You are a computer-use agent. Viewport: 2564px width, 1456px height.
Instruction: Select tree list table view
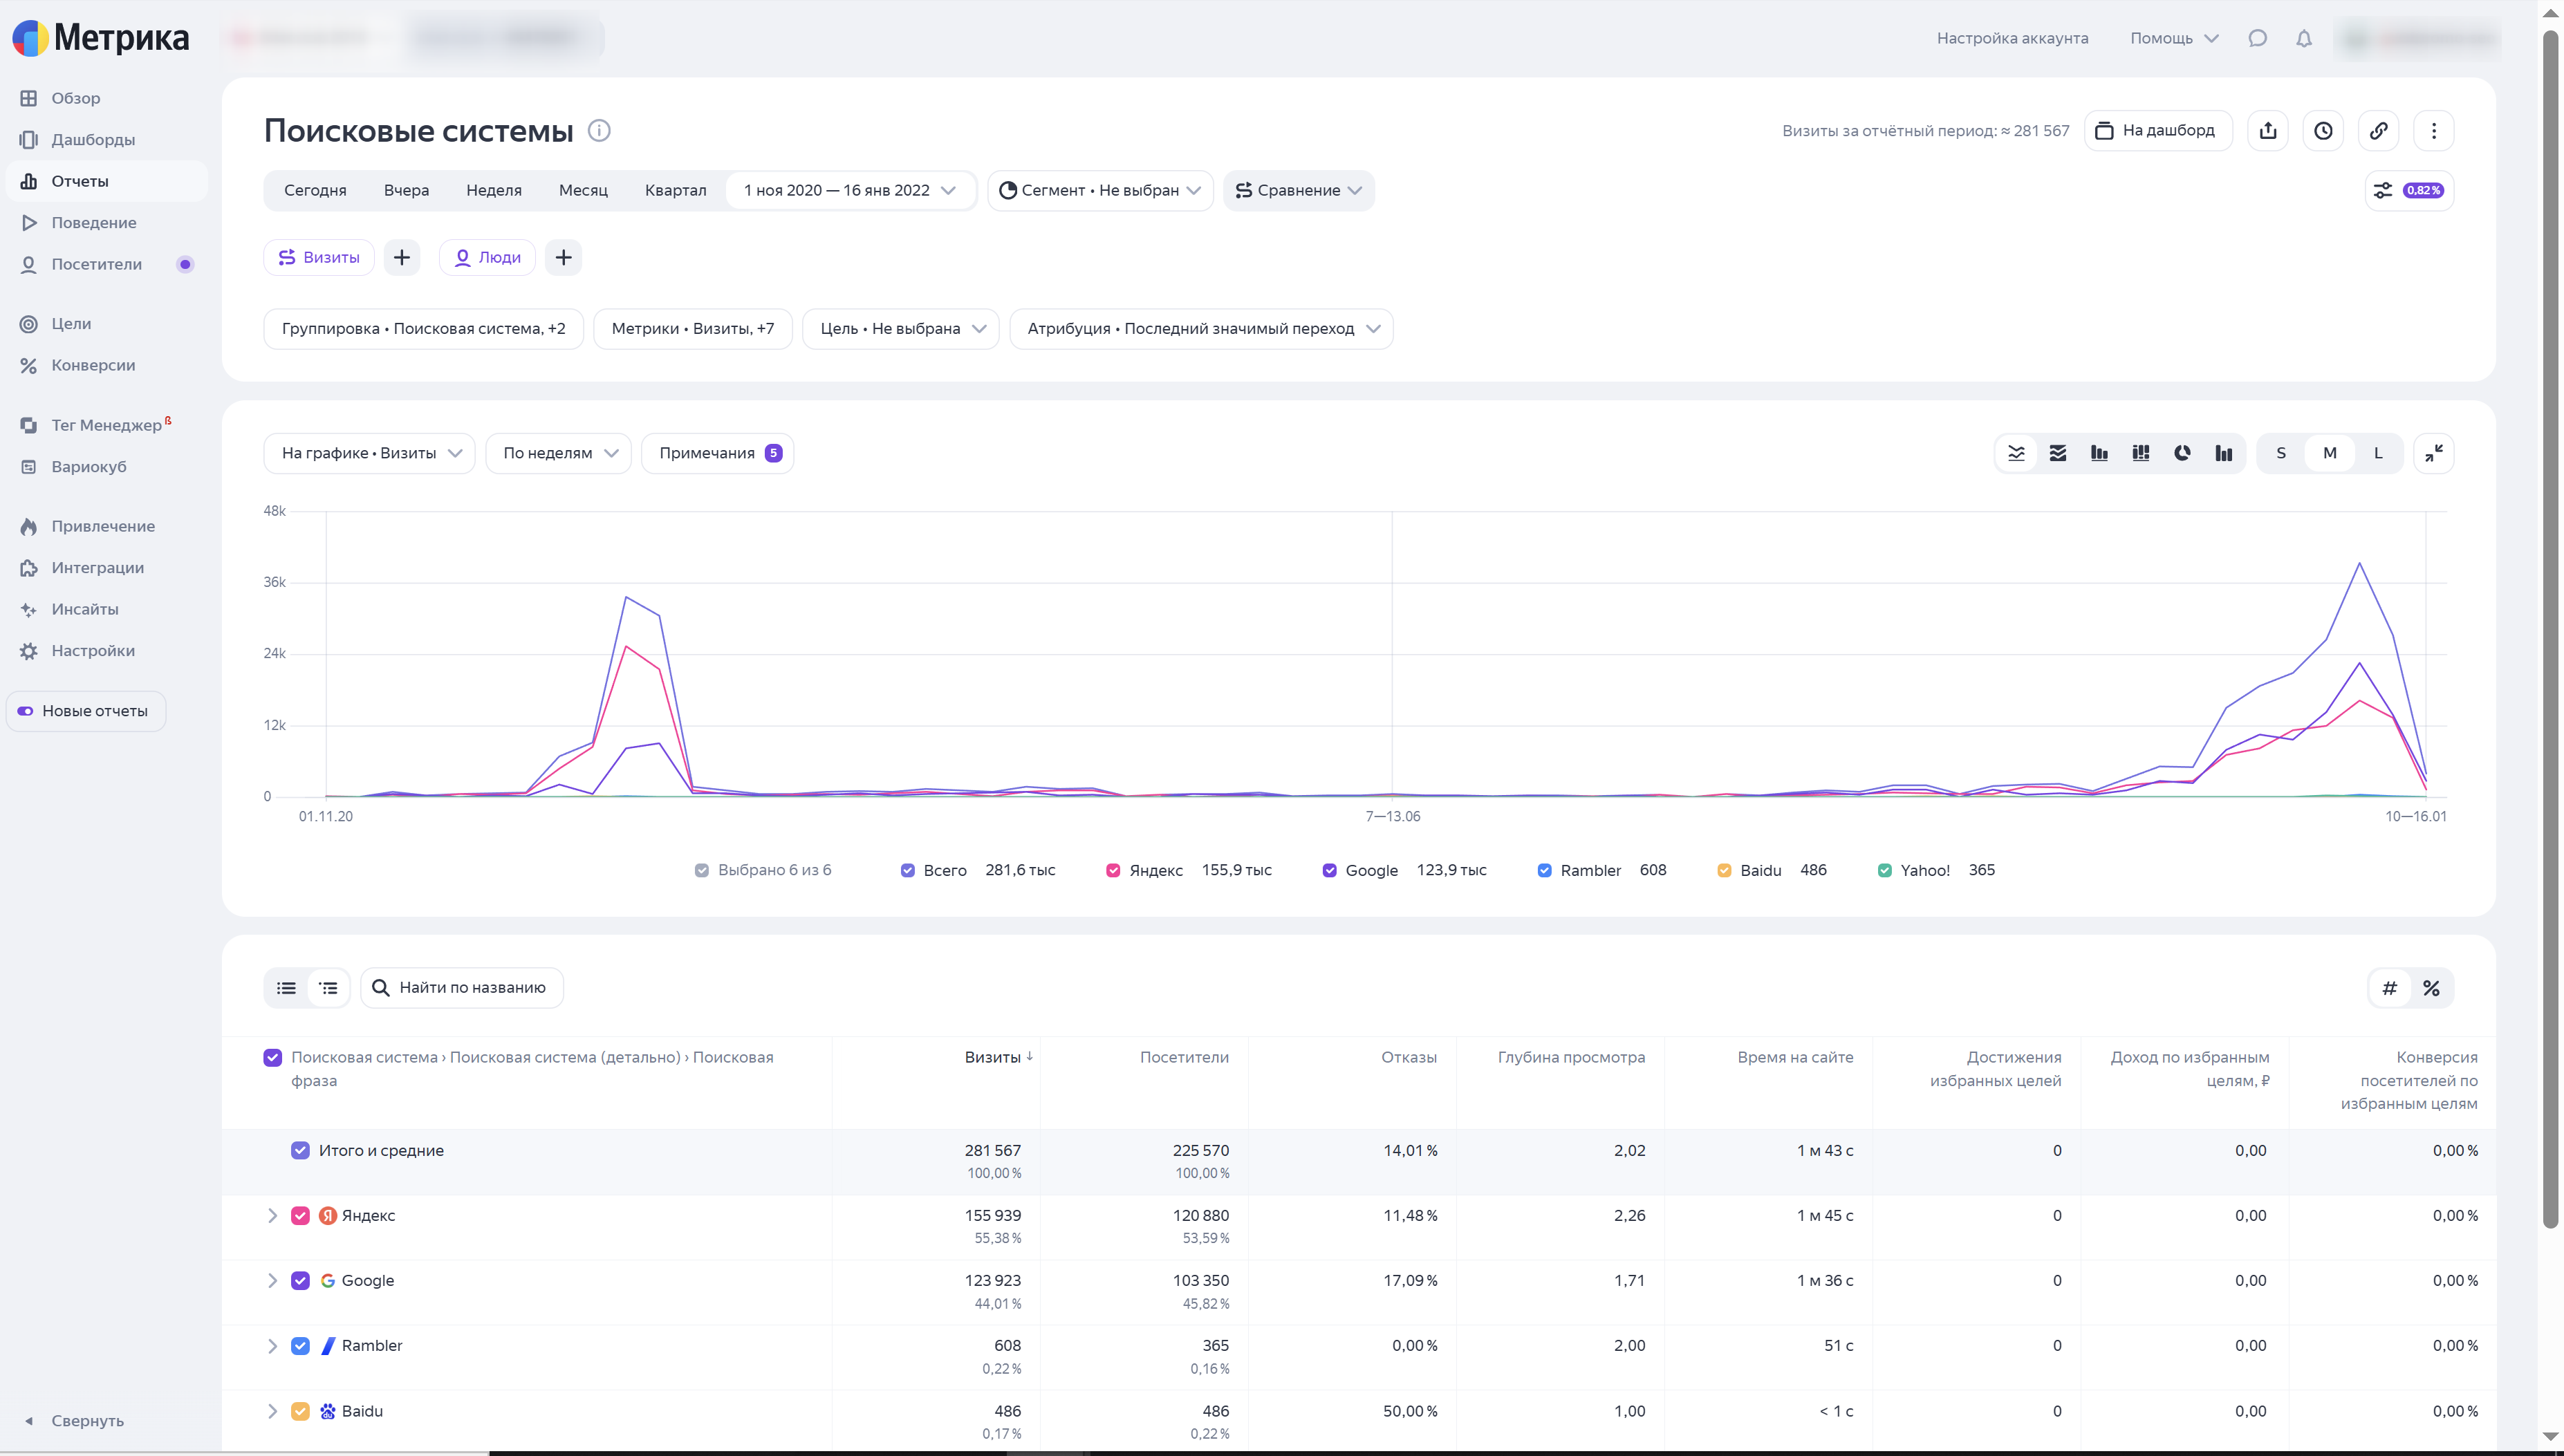(x=328, y=988)
